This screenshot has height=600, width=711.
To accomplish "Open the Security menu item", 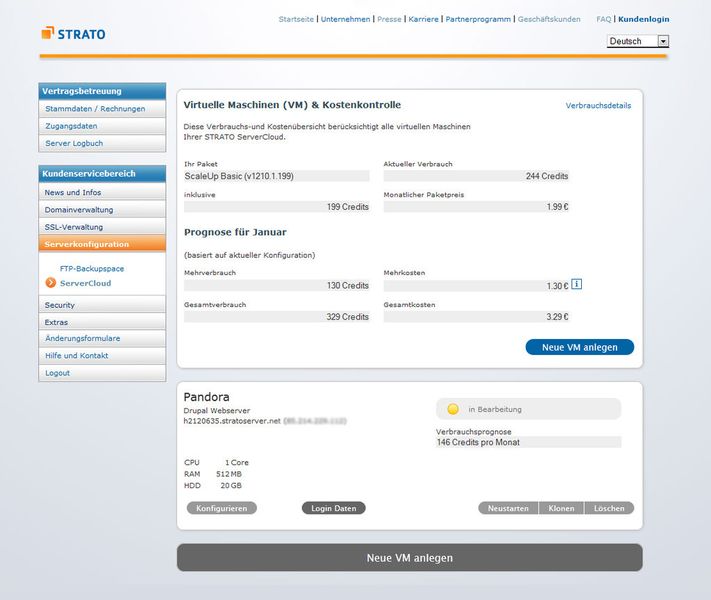I will pos(102,305).
